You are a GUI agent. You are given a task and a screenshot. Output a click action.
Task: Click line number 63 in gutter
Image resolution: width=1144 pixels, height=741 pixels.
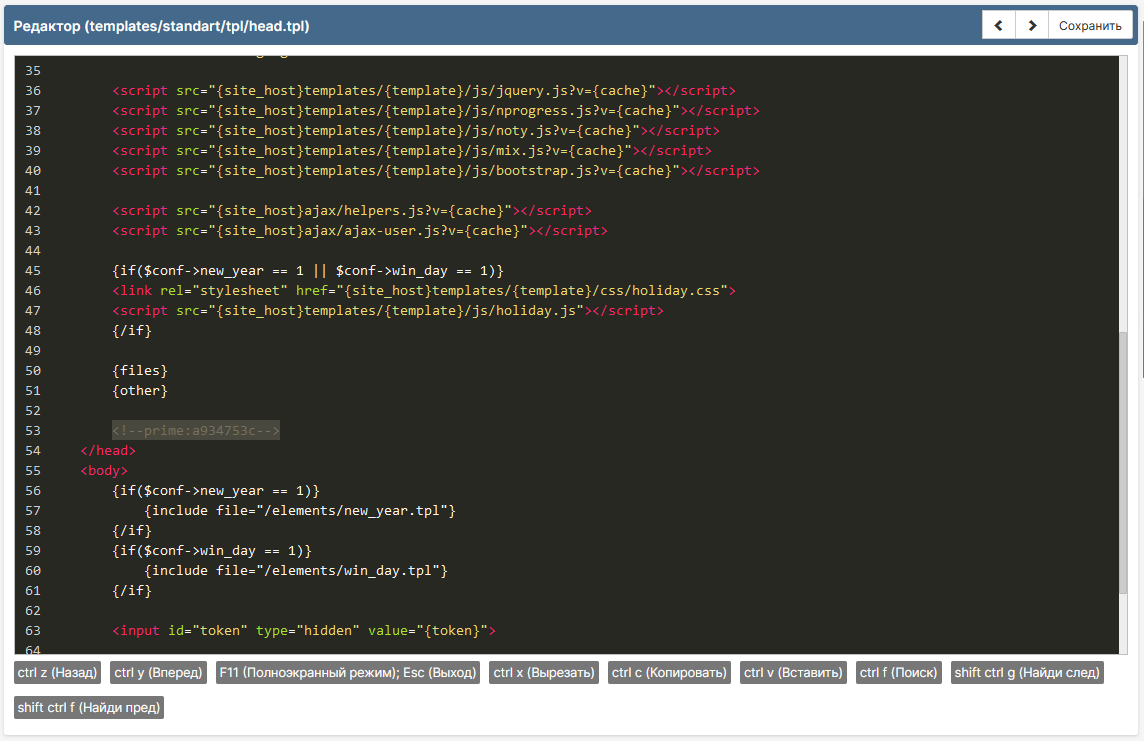(x=33, y=630)
